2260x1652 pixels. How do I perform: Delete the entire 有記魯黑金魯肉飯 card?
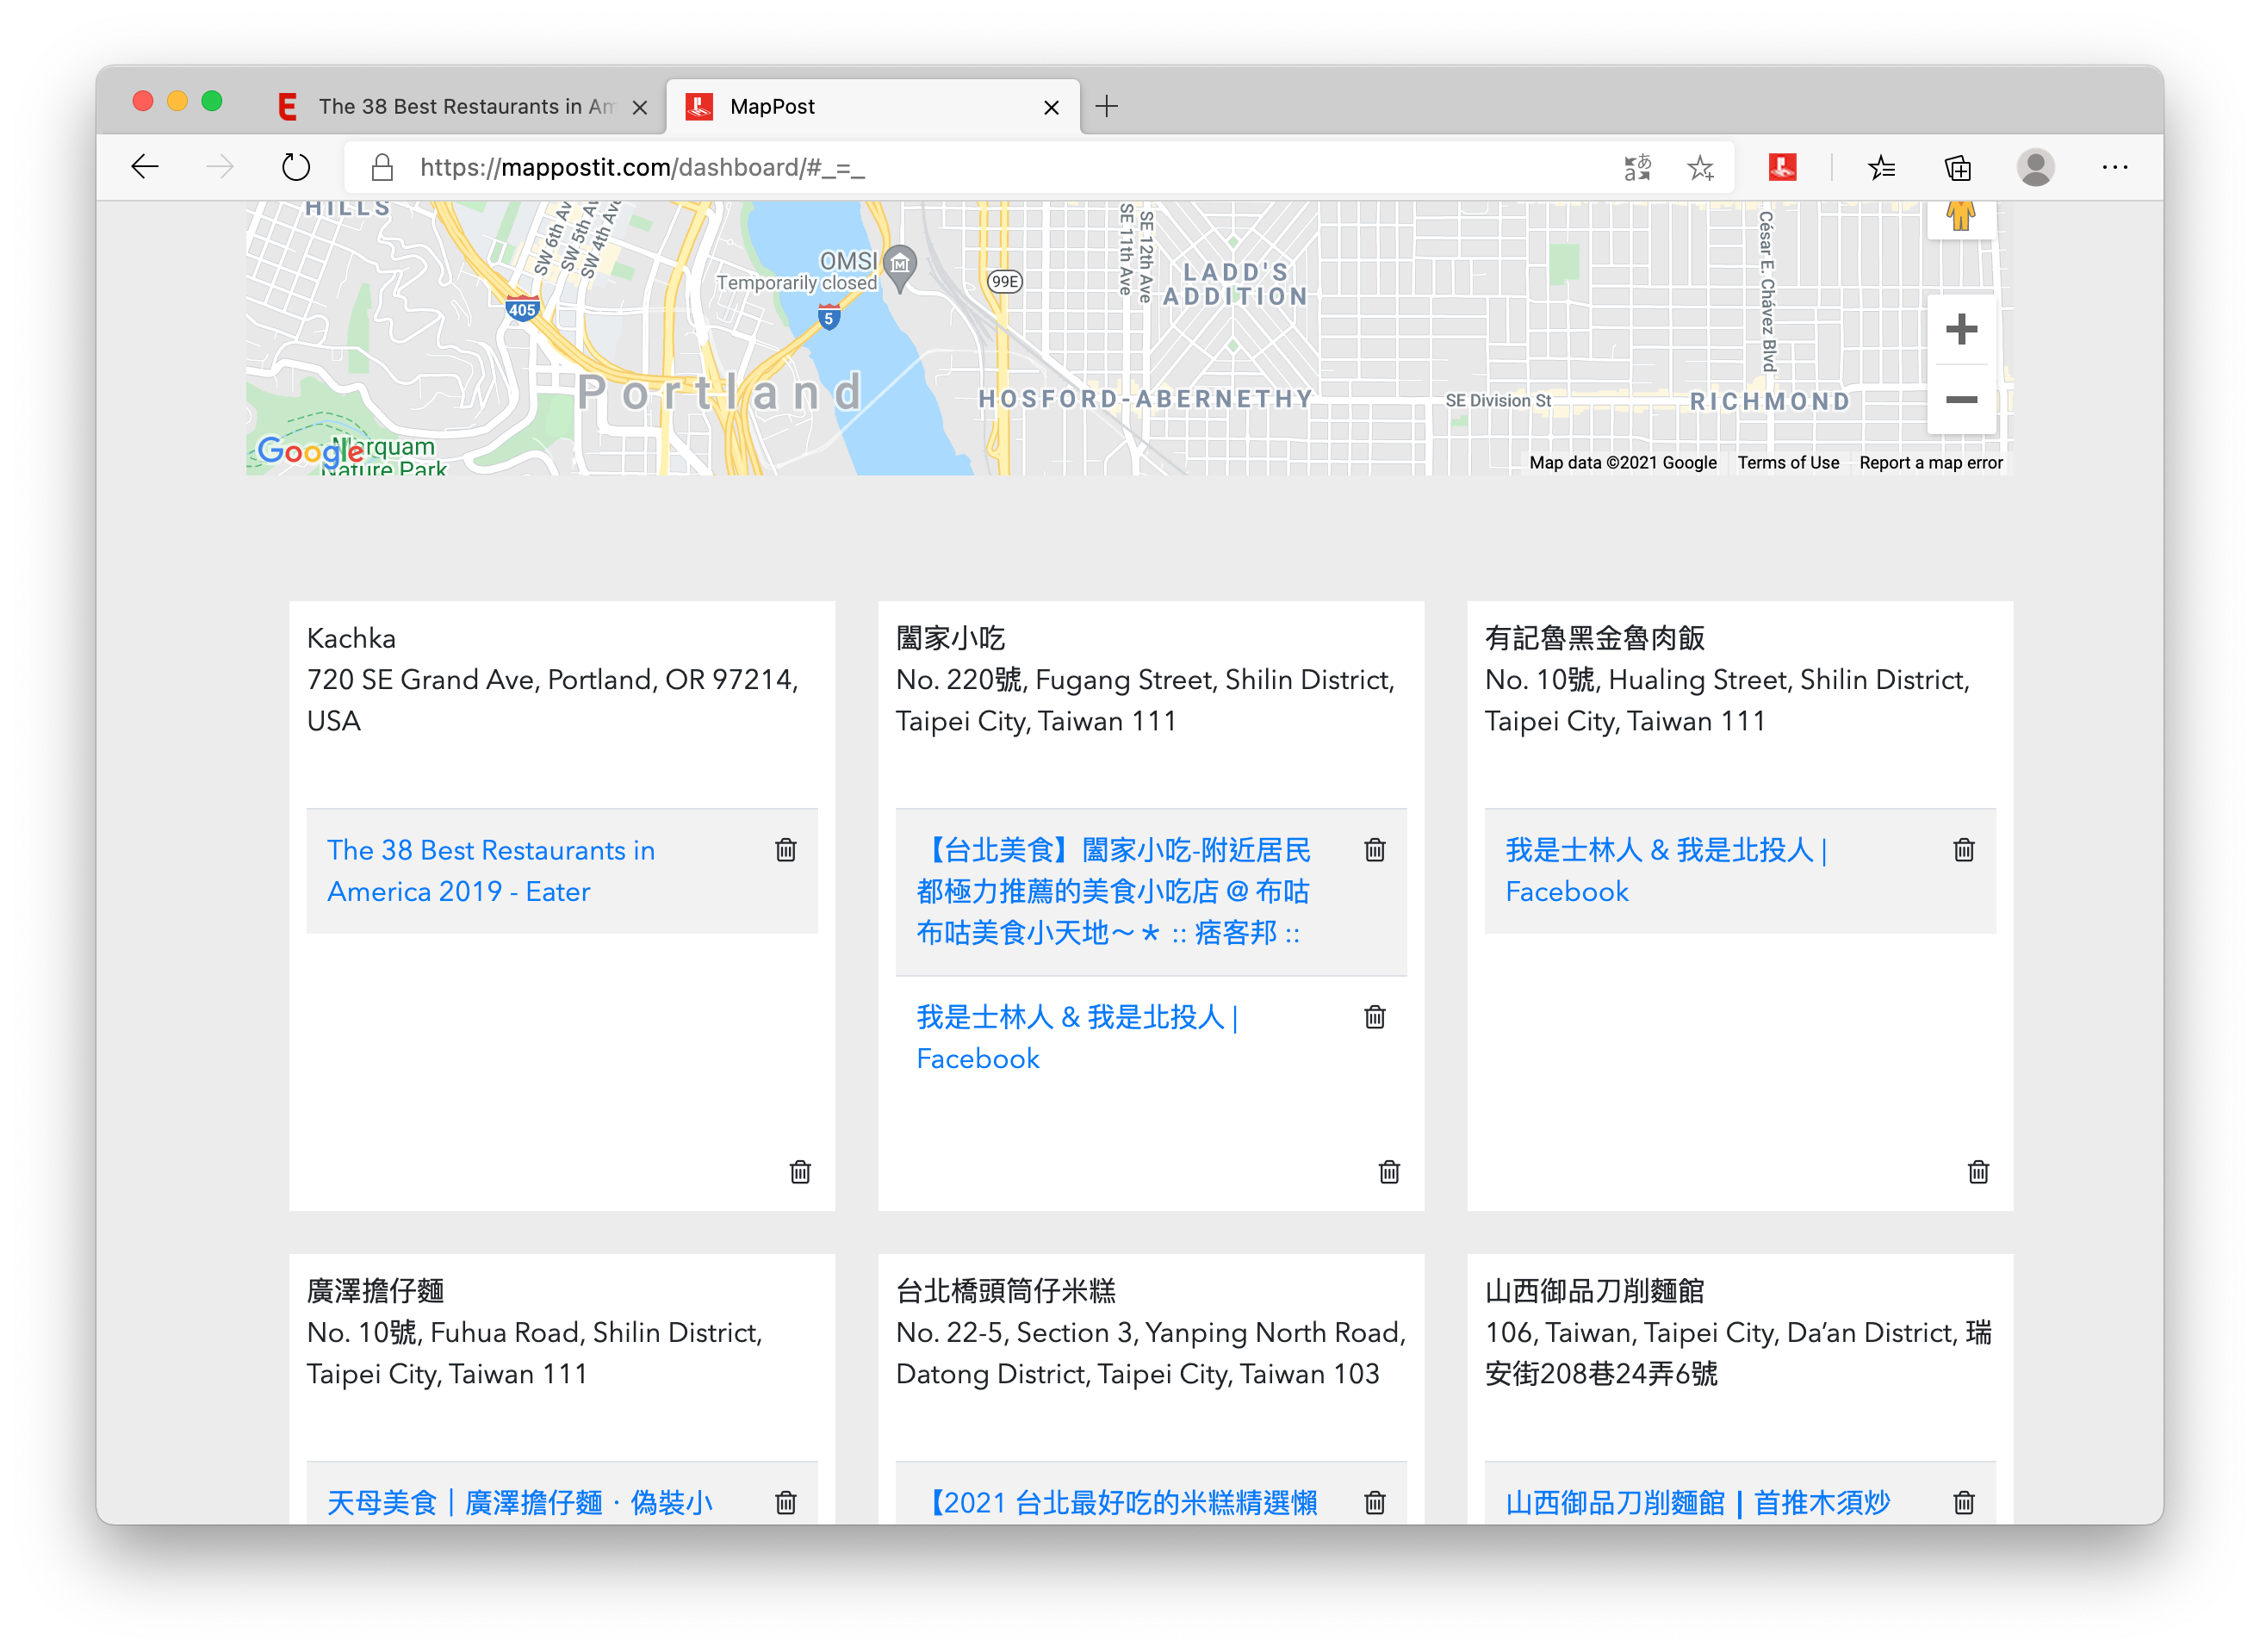tap(1978, 1172)
